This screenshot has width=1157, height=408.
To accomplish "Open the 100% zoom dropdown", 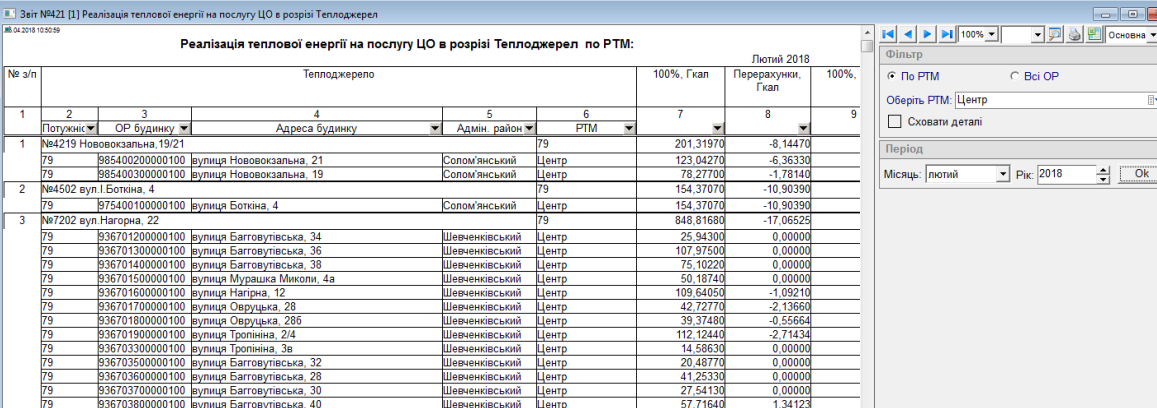I will (x=991, y=34).
